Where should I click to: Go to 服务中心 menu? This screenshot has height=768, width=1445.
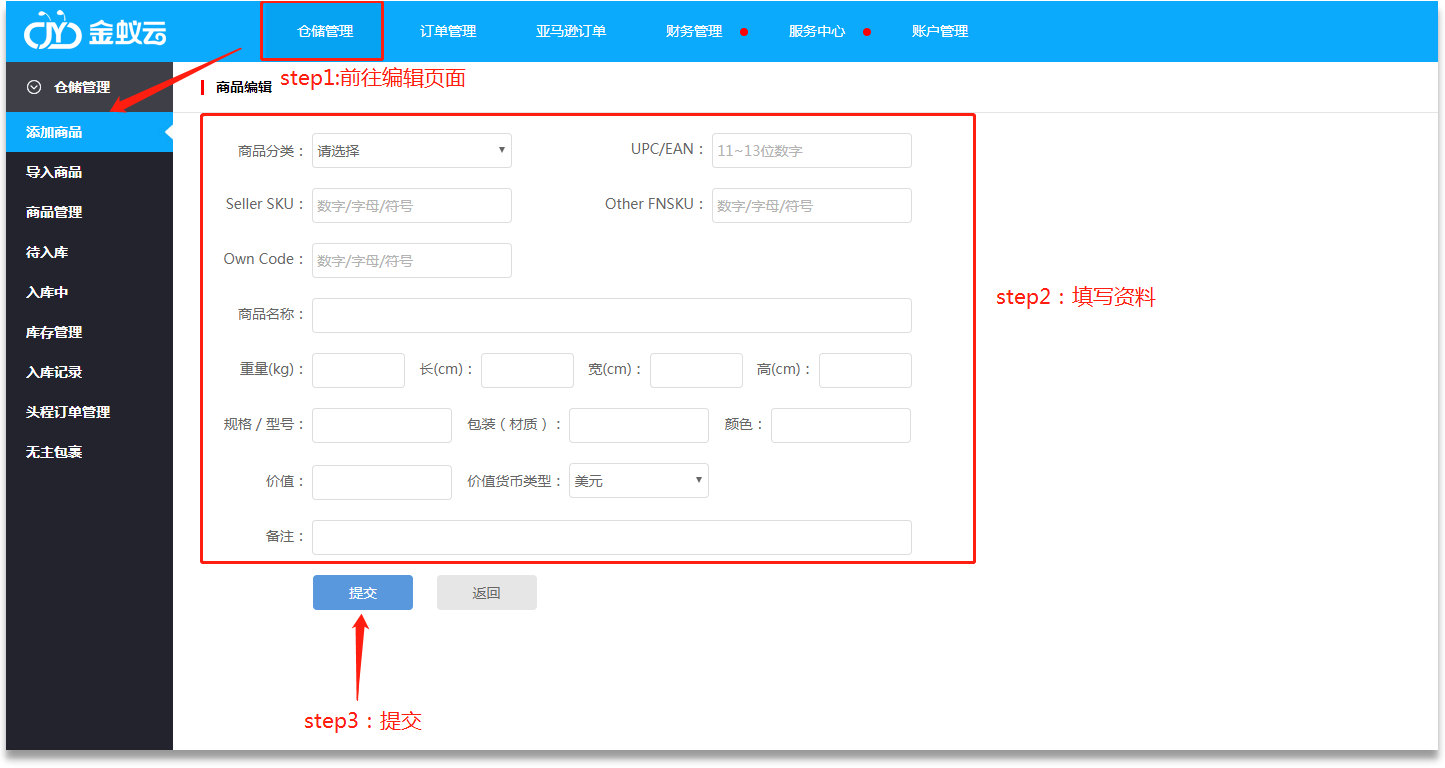point(817,32)
